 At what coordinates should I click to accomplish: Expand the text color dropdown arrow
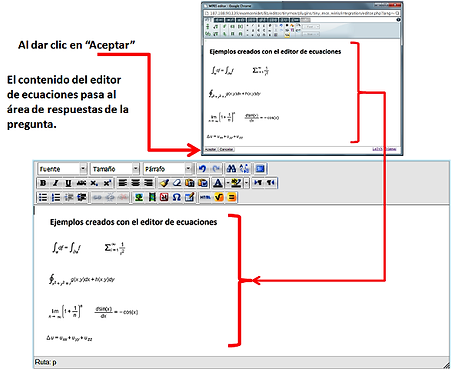pyautogui.click(x=228, y=183)
